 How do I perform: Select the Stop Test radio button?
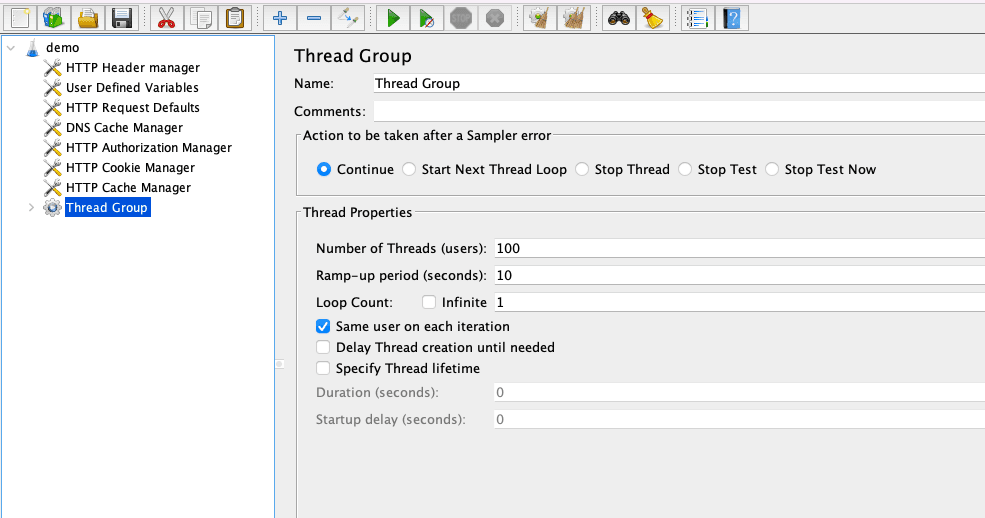coord(685,170)
